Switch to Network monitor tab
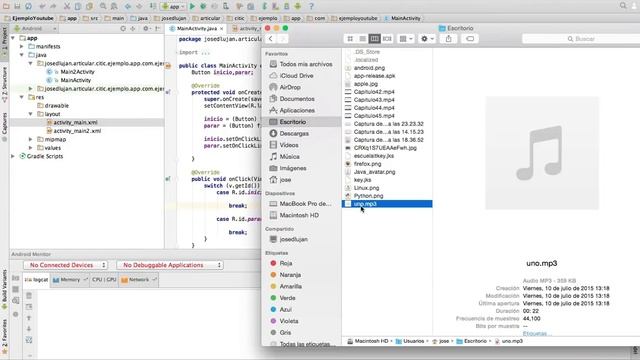This screenshot has width=640, height=360. click(139, 280)
